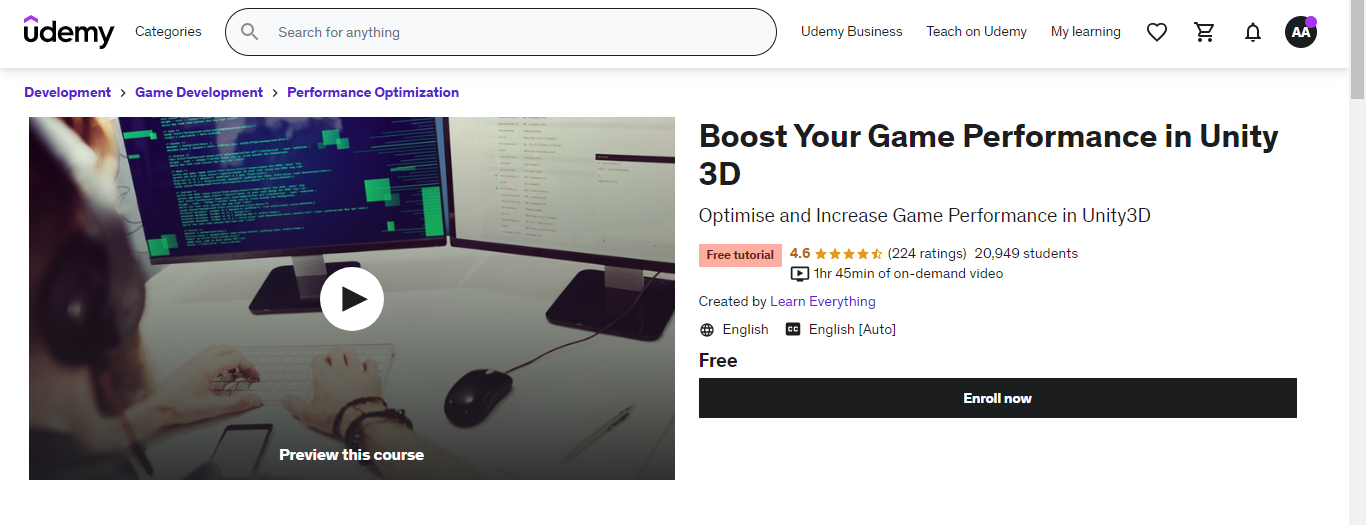Open the wishlist heart icon
The image size is (1366, 525).
1157,32
